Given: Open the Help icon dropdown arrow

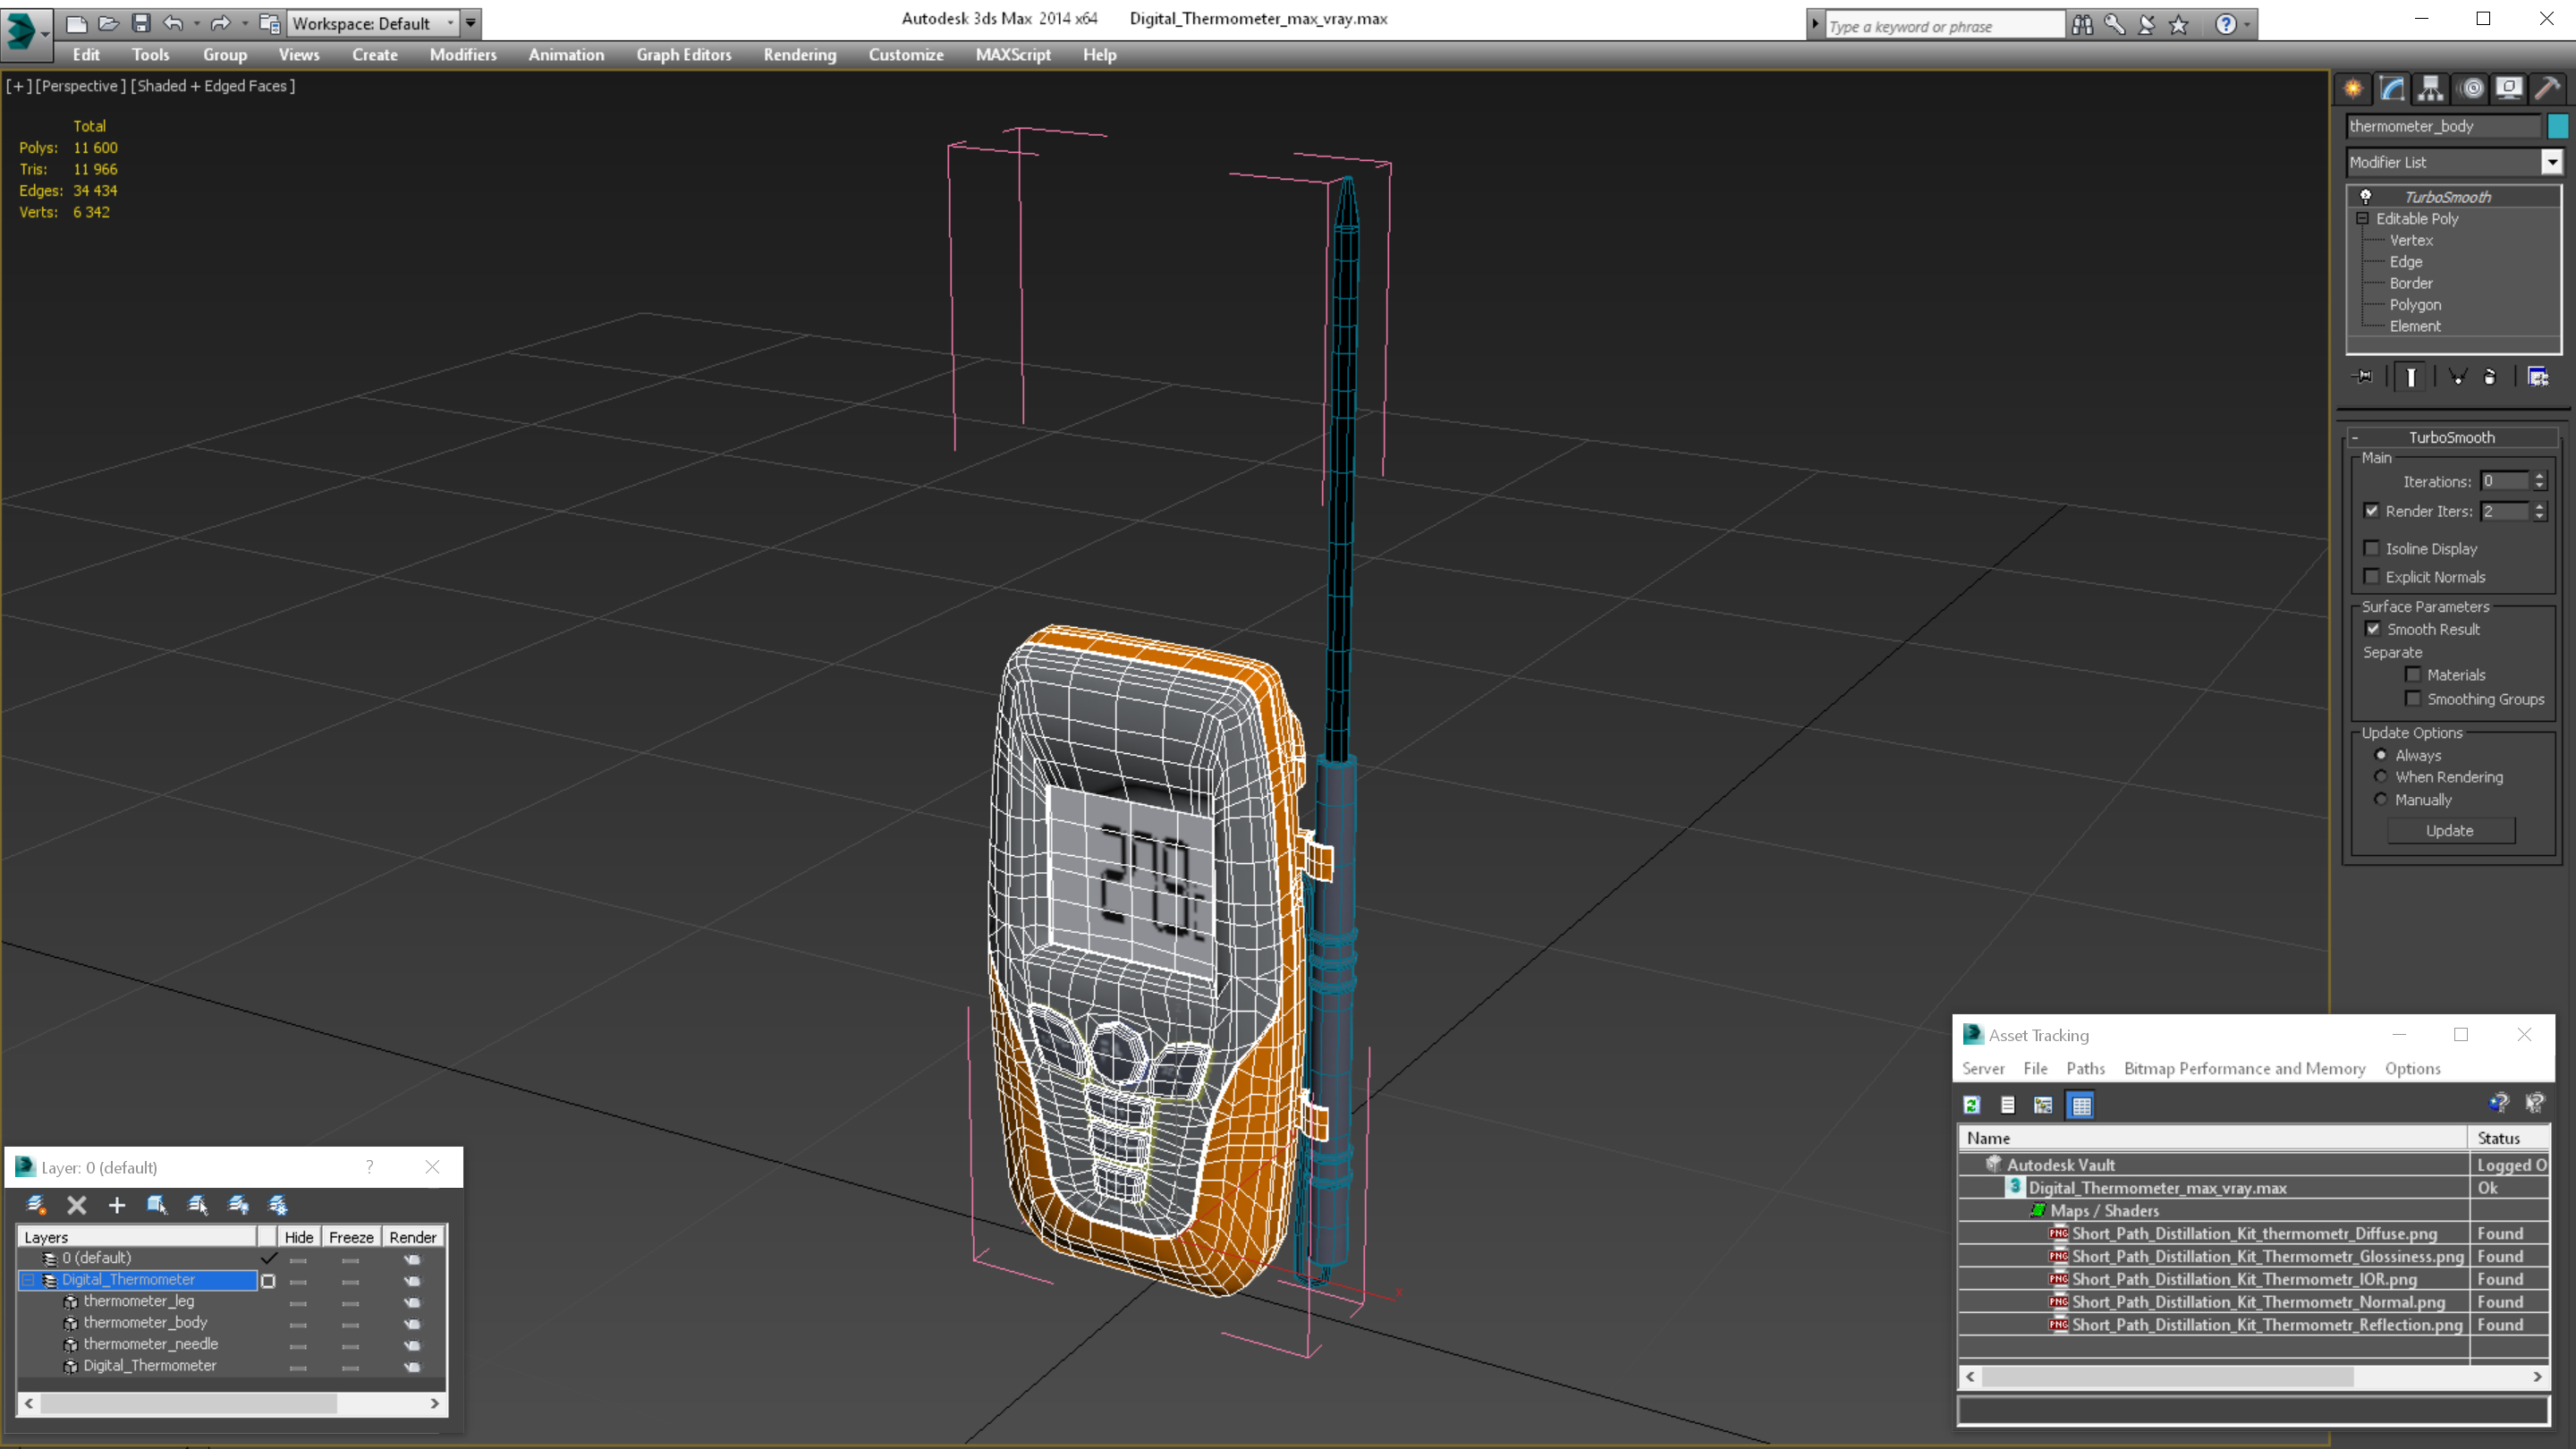Looking at the screenshot, I should [x=2247, y=25].
